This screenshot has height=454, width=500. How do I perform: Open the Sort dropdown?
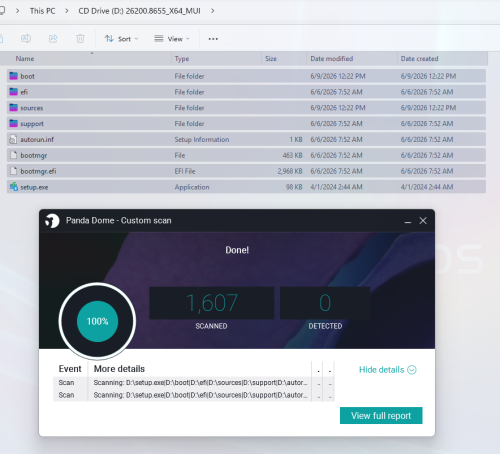point(121,39)
